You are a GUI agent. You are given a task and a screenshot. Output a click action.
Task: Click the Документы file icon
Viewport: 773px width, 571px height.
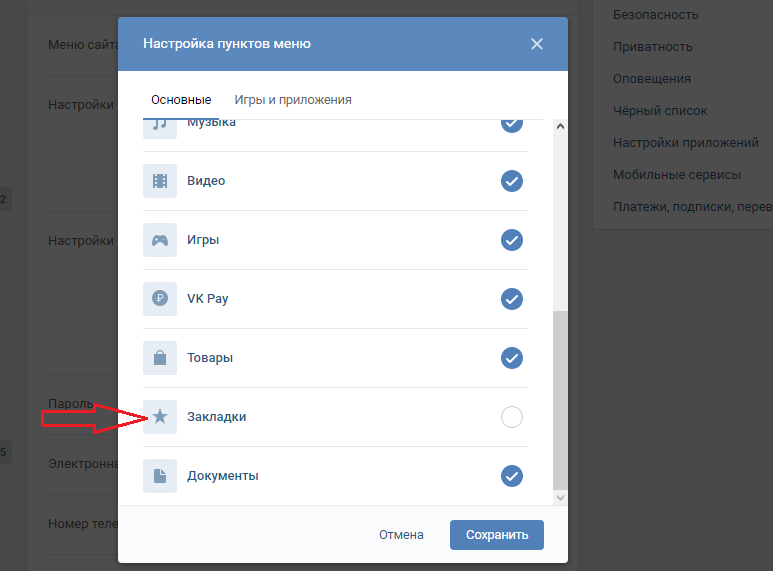[160, 476]
